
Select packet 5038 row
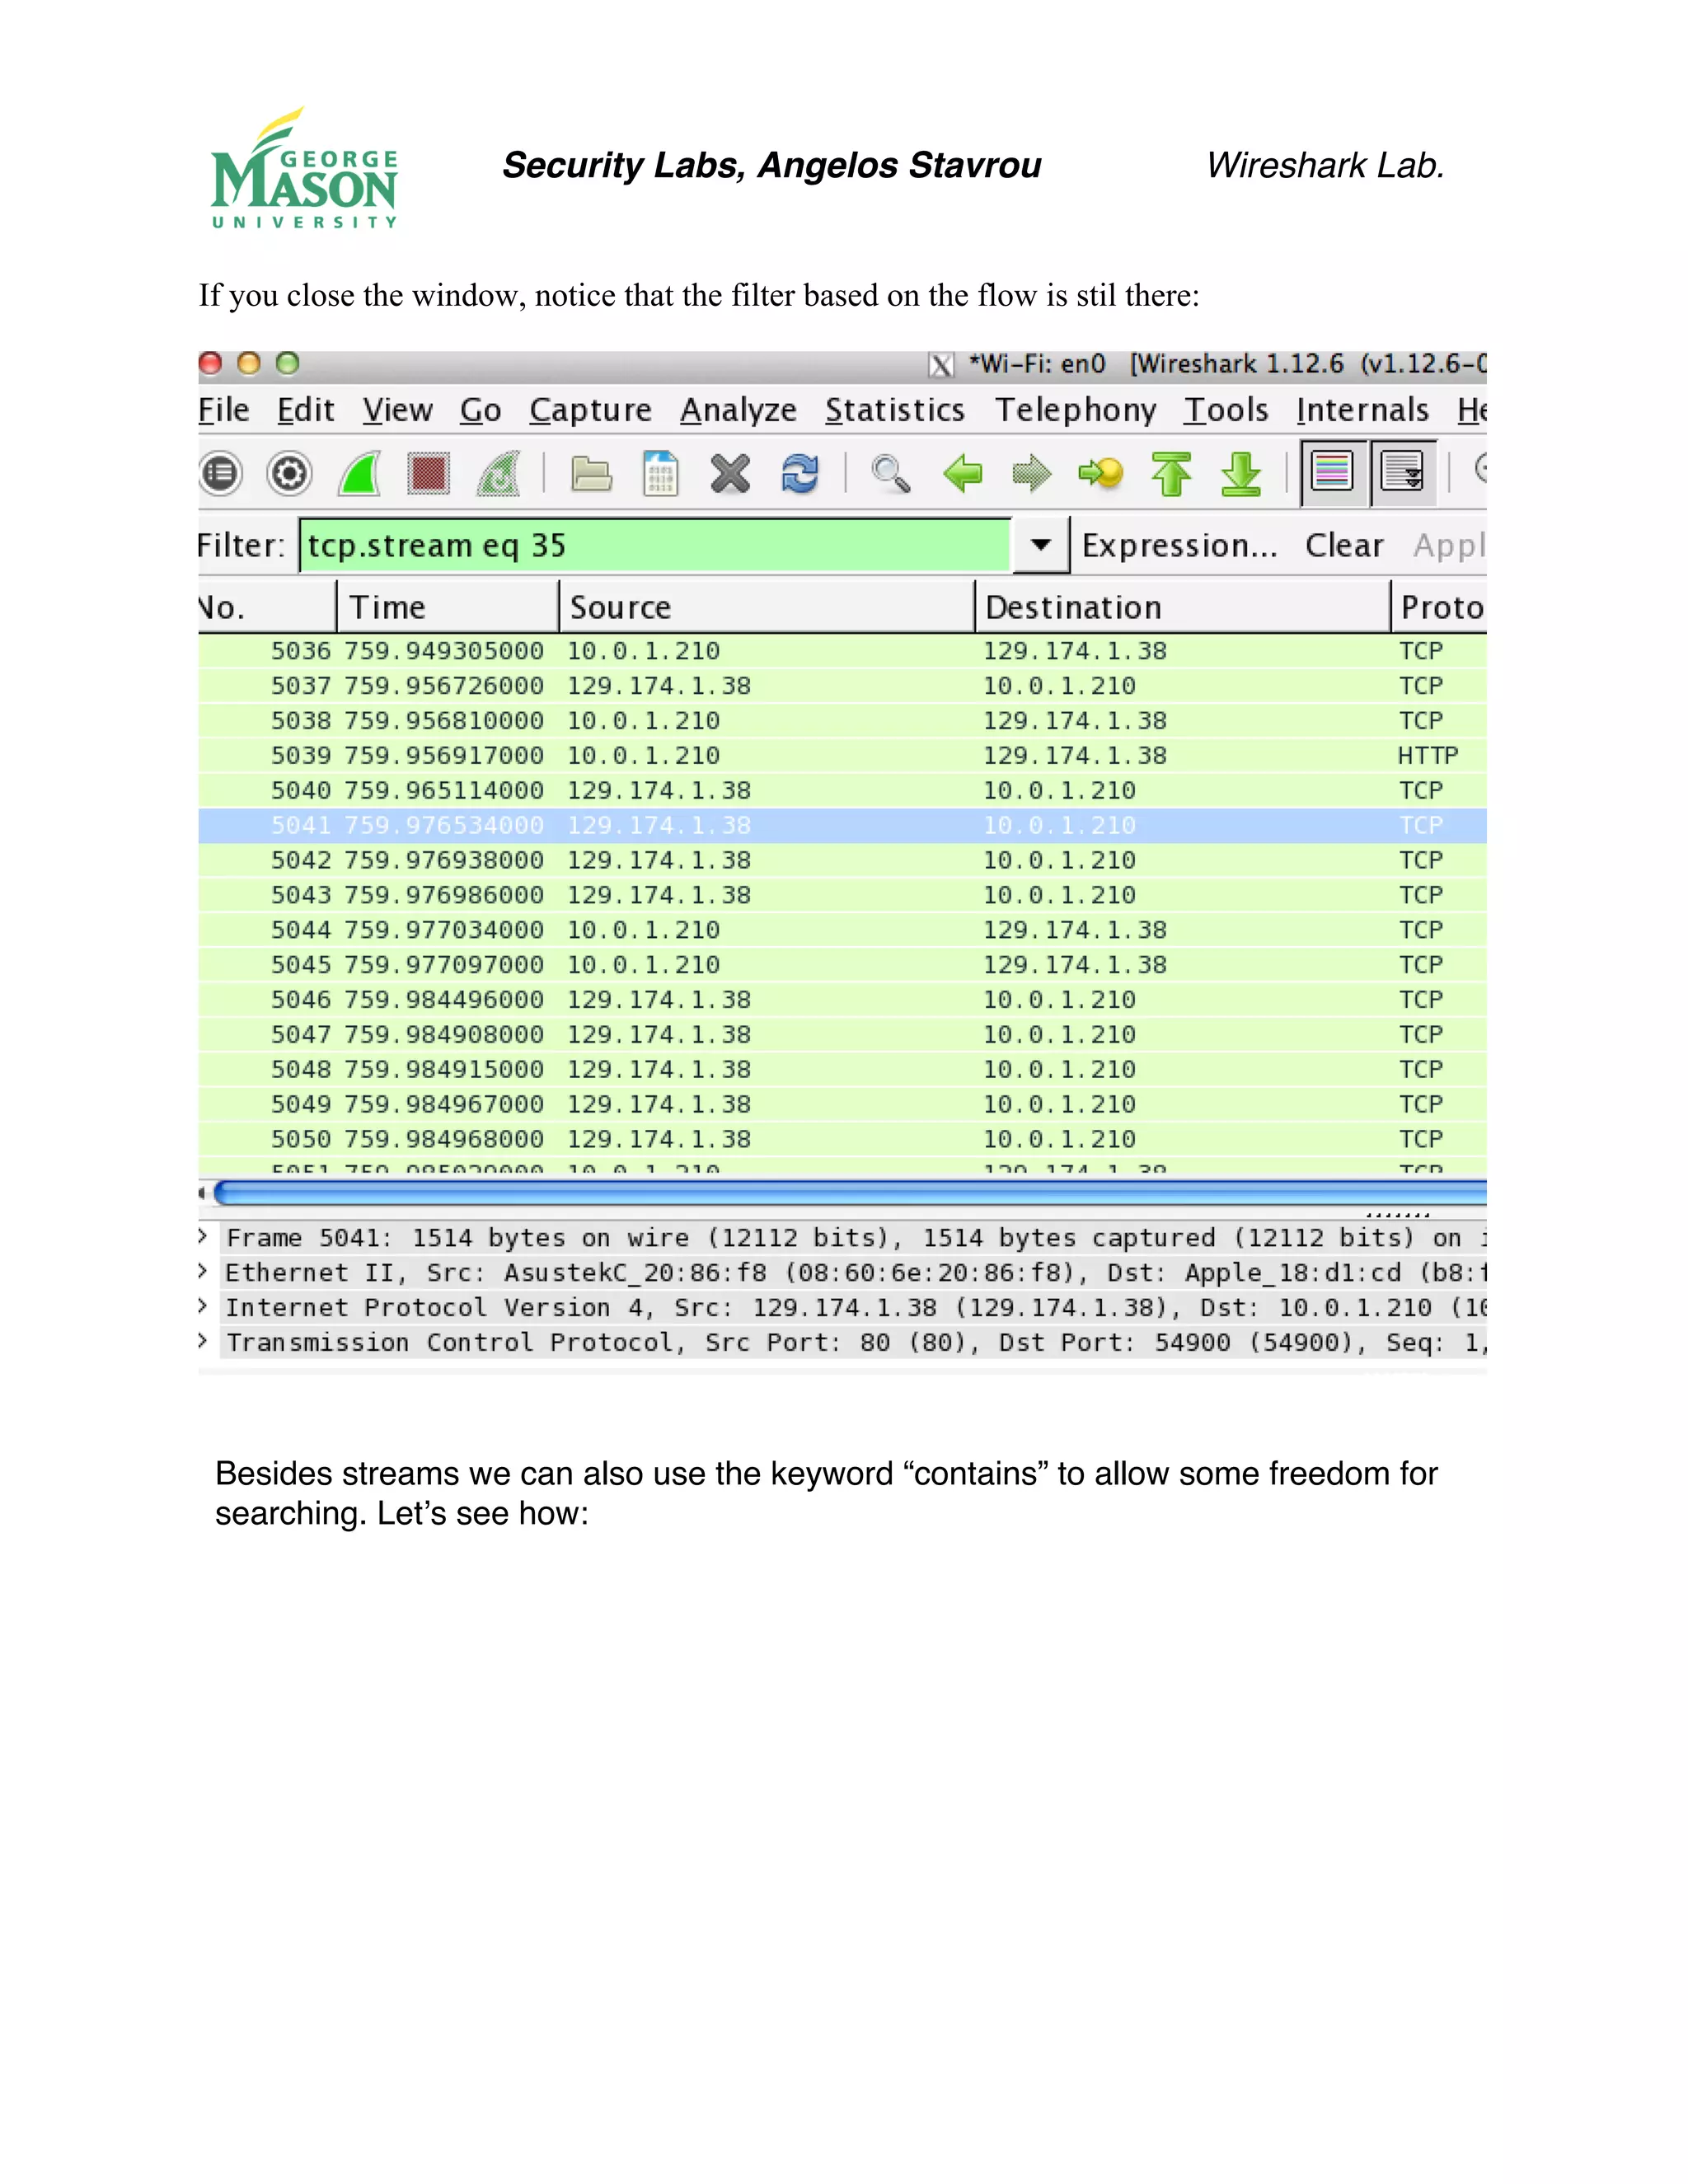click(842, 721)
